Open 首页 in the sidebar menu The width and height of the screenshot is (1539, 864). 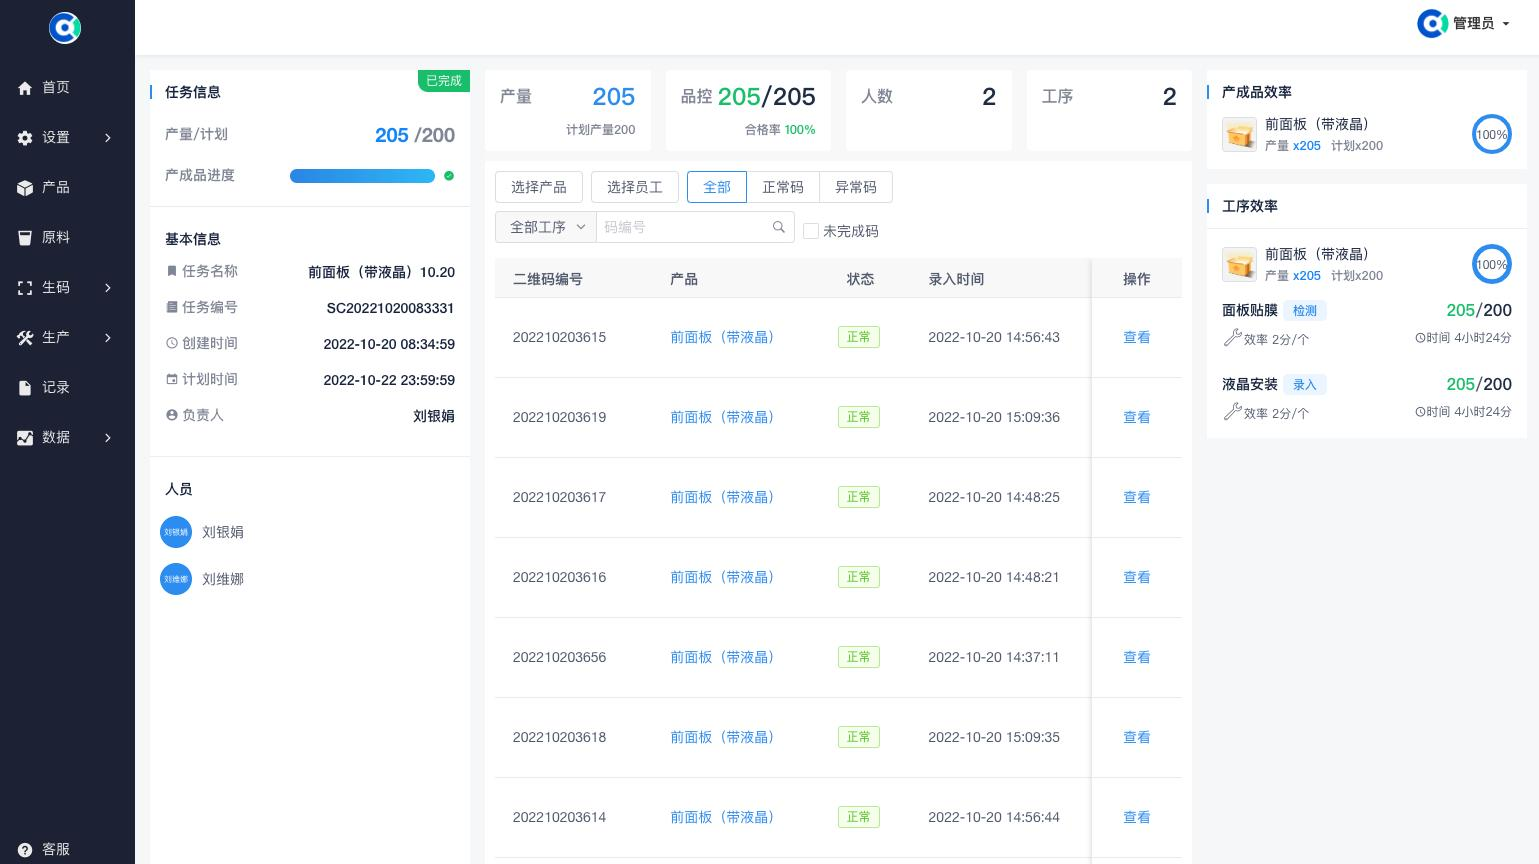pos(67,88)
